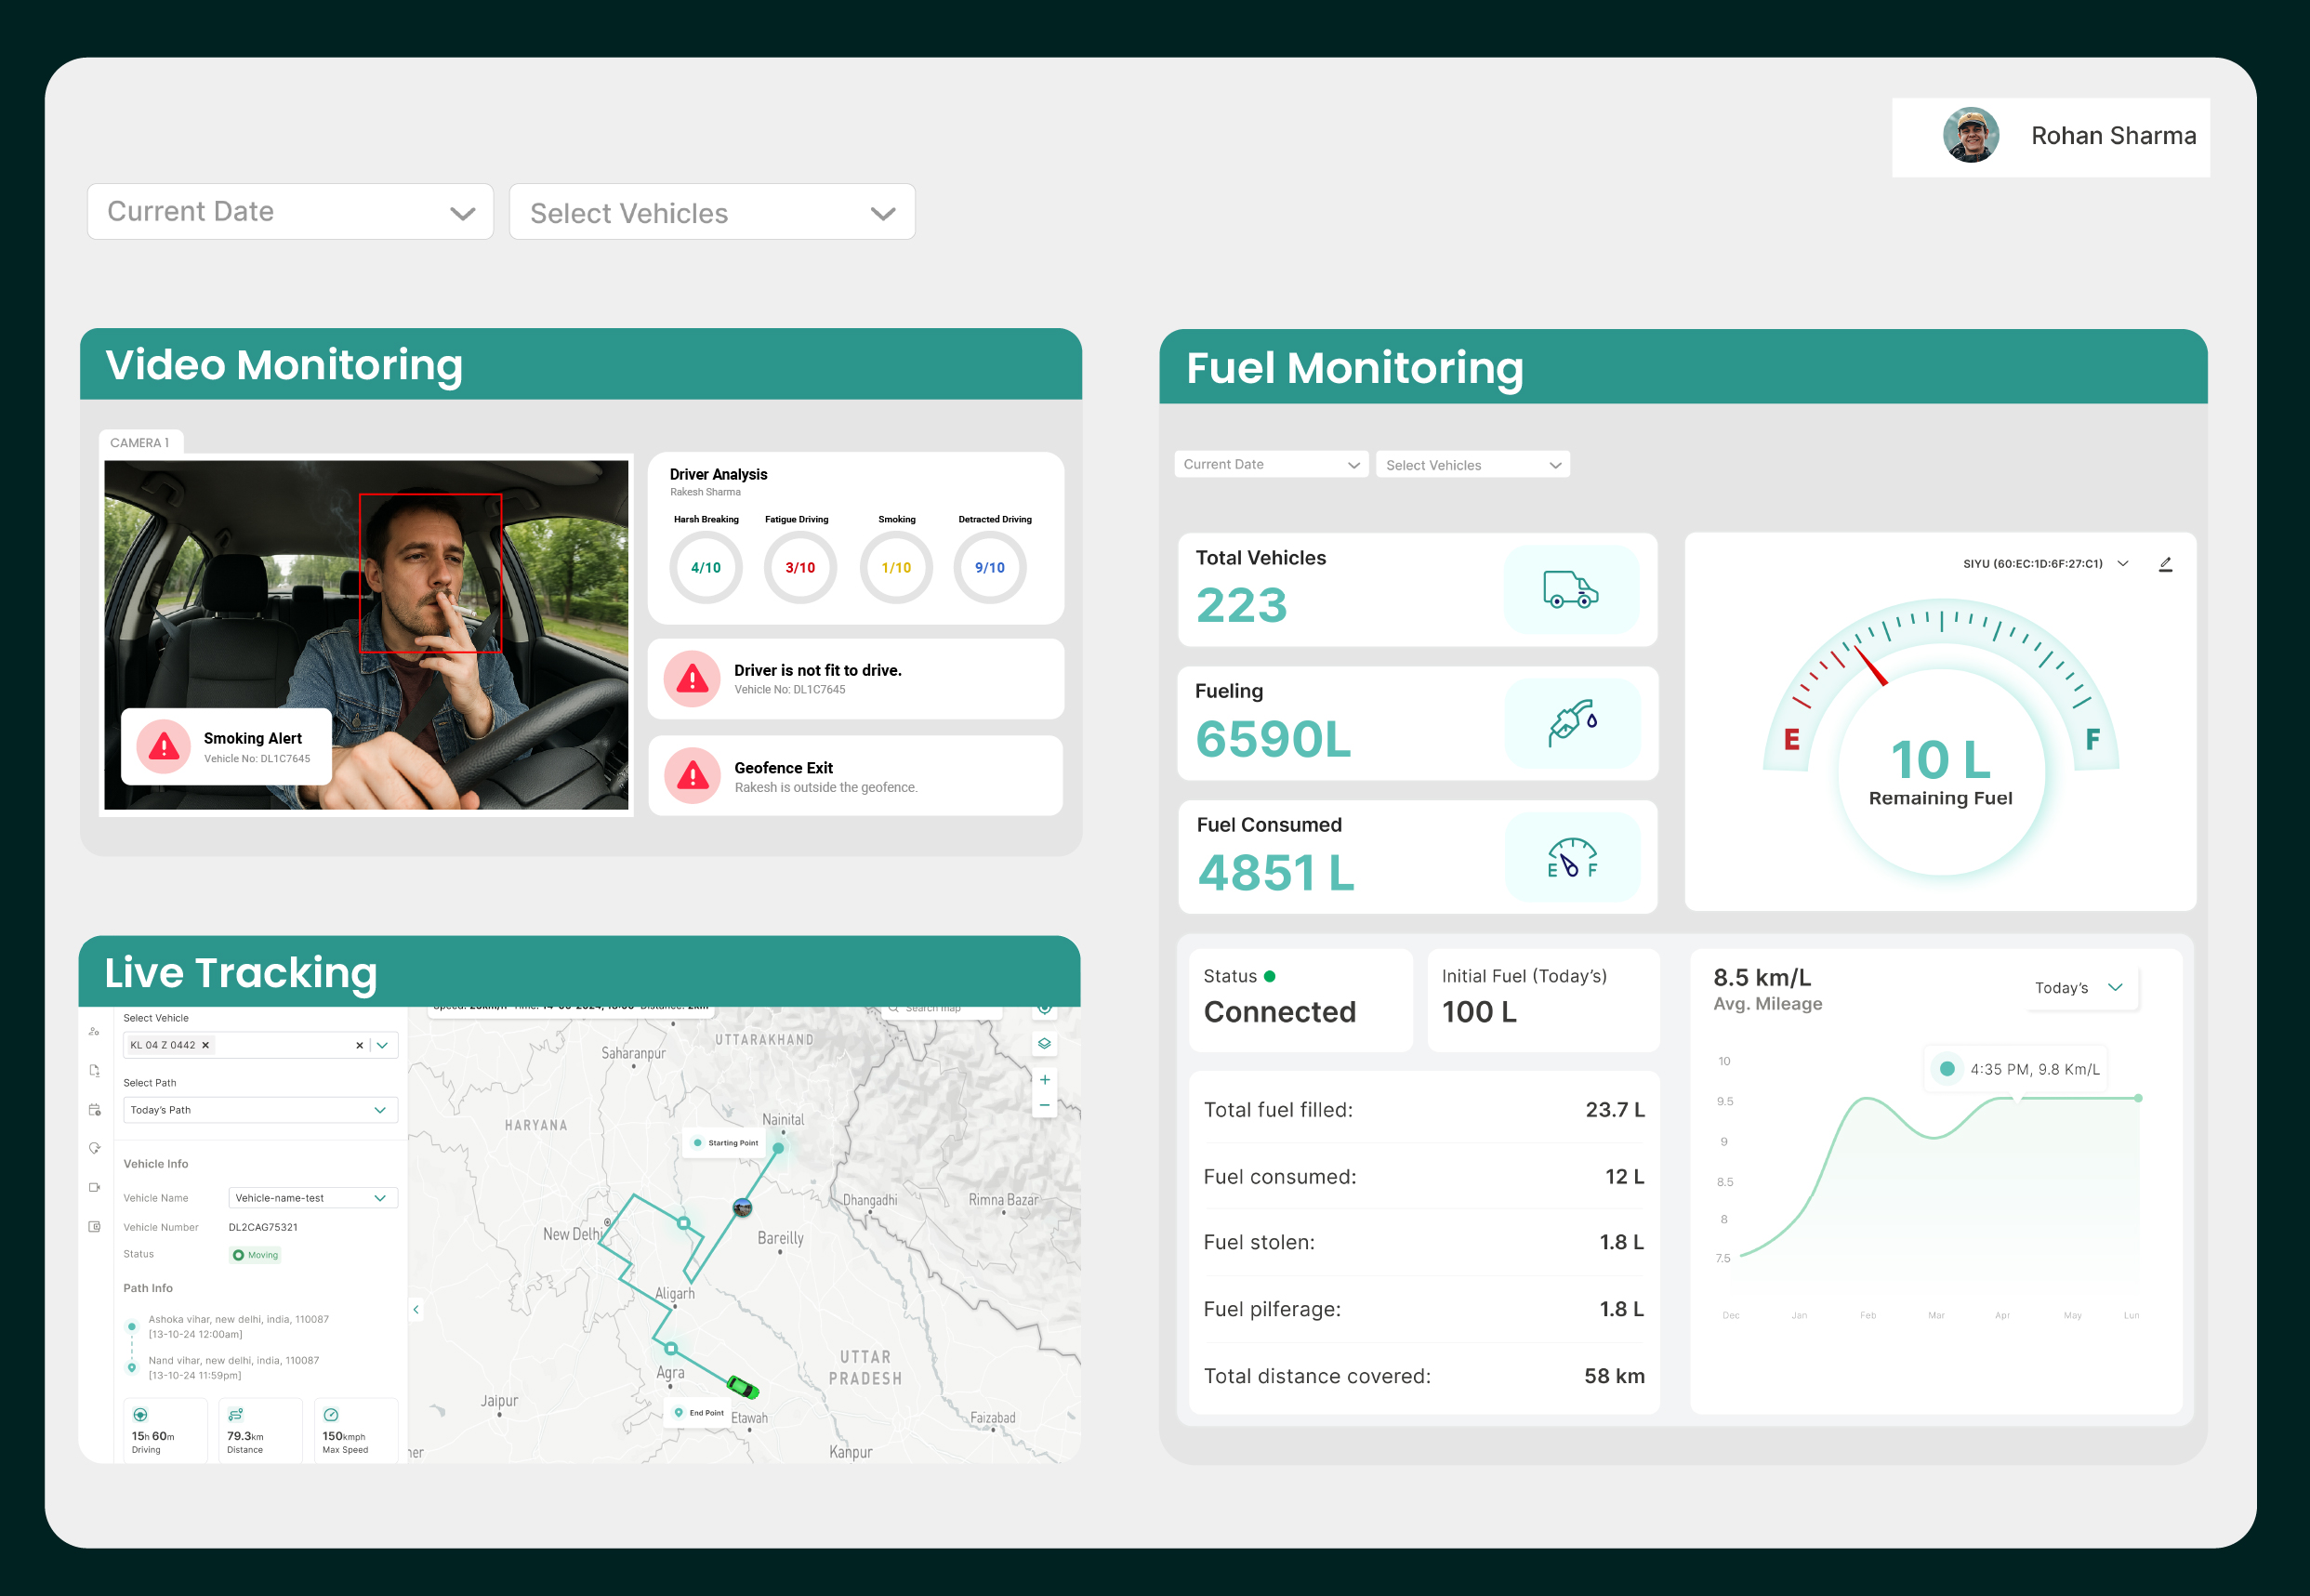The height and width of the screenshot is (1596, 2310).
Task: Click the 4:35 PM point on mileage chart
Action: pyautogui.click(x=2018, y=1098)
